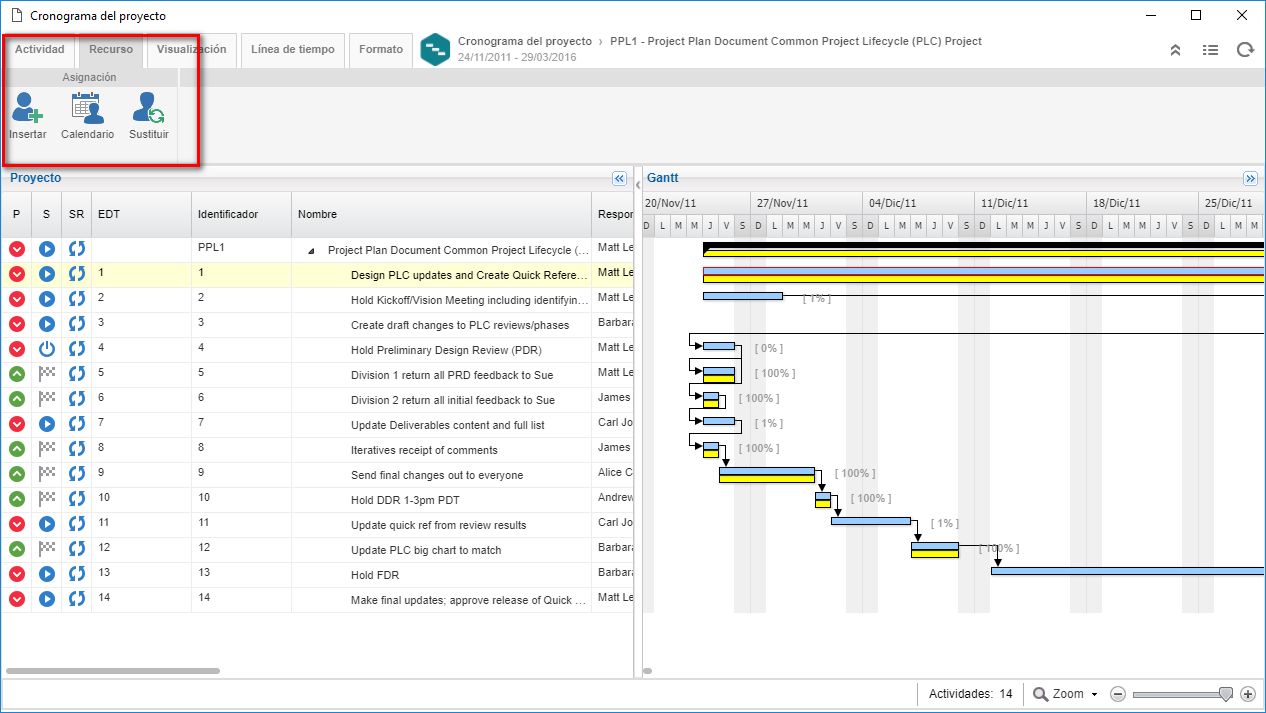Click the double-chevron ribbon collapse icon
Image resolution: width=1266 pixels, height=713 pixels.
[1176, 50]
